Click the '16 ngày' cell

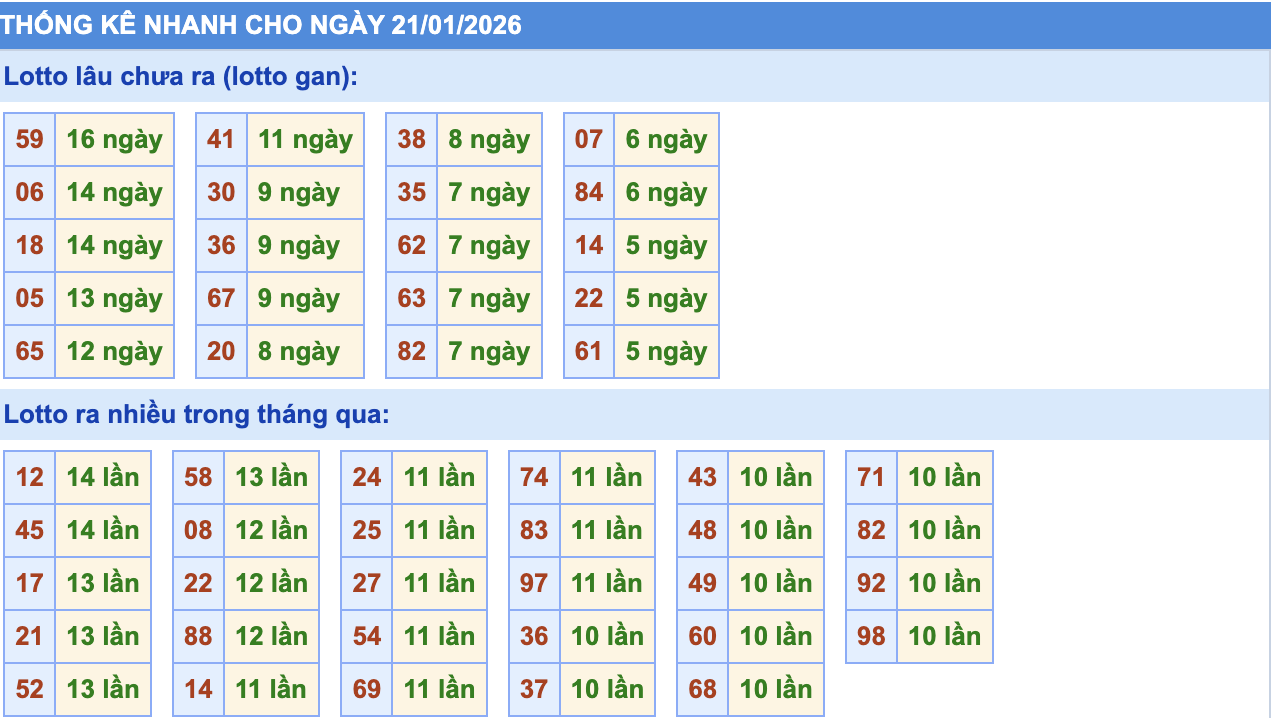coord(114,139)
